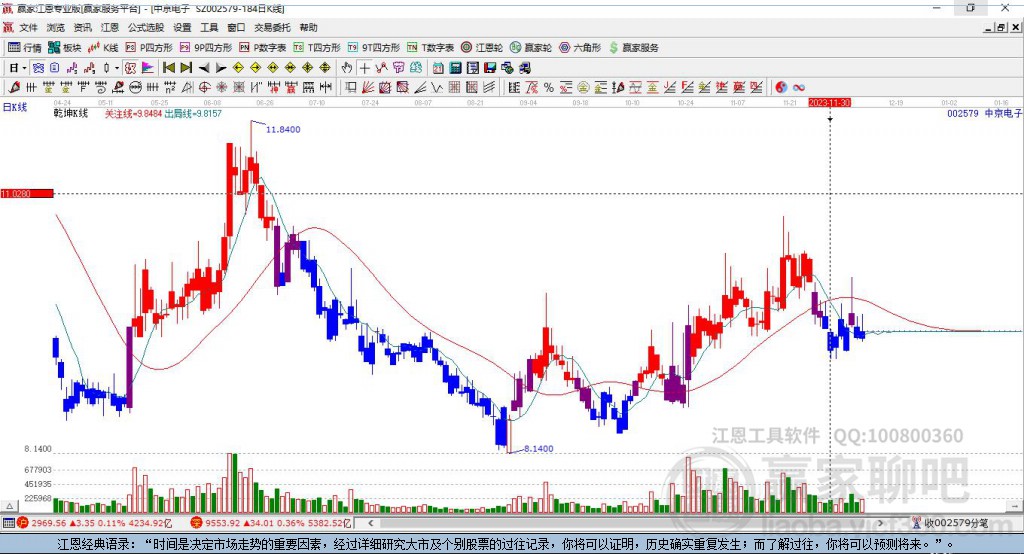Open 赢家服务 dollar-sign button
This screenshot has width=1024, height=554.
coord(633,48)
